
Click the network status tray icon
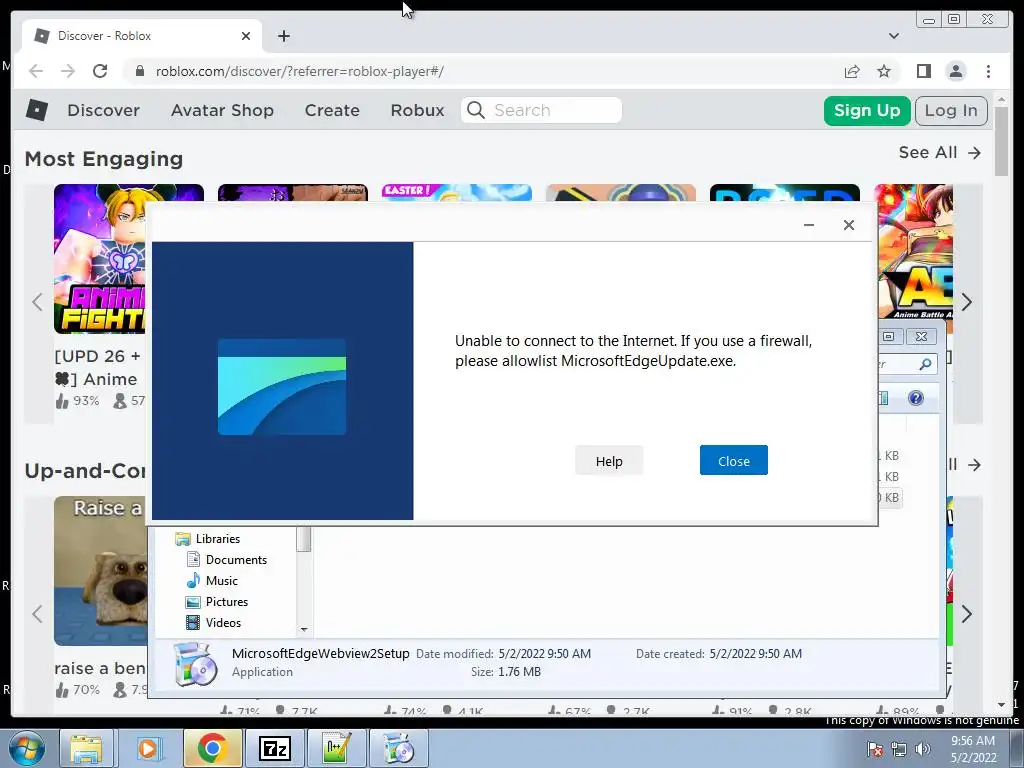point(899,749)
